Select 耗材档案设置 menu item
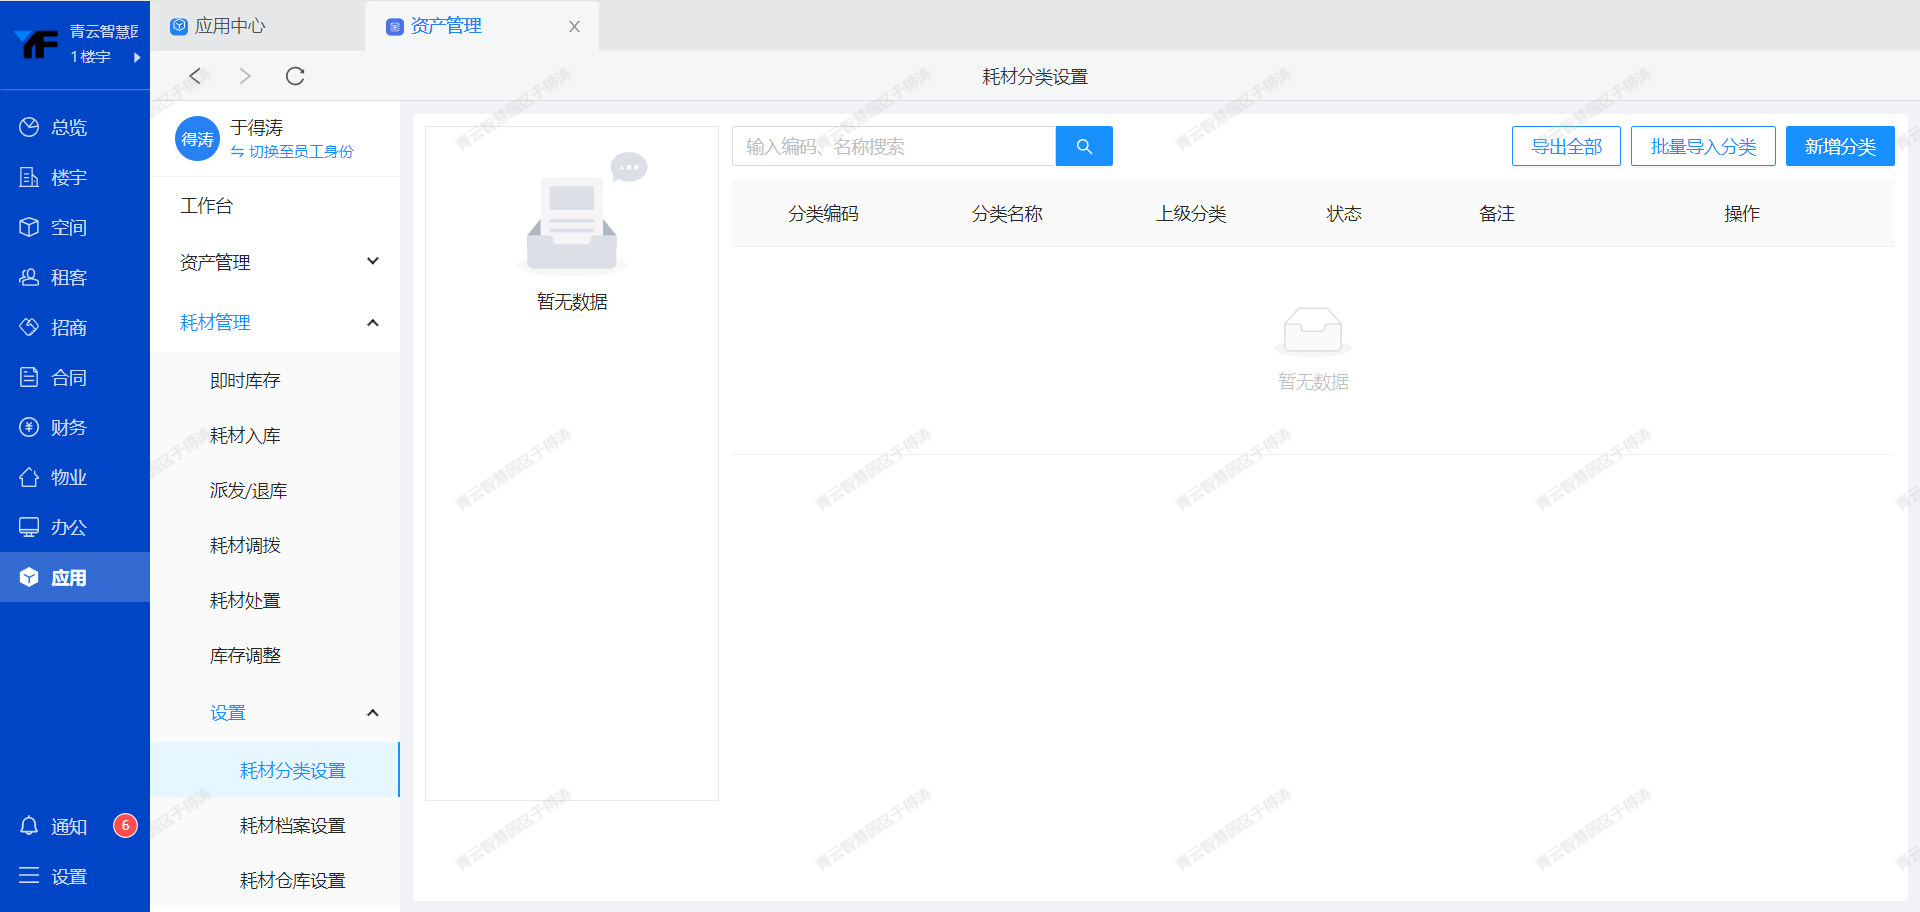Image resolution: width=1920 pixels, height=912 pixels. (292, 825)
